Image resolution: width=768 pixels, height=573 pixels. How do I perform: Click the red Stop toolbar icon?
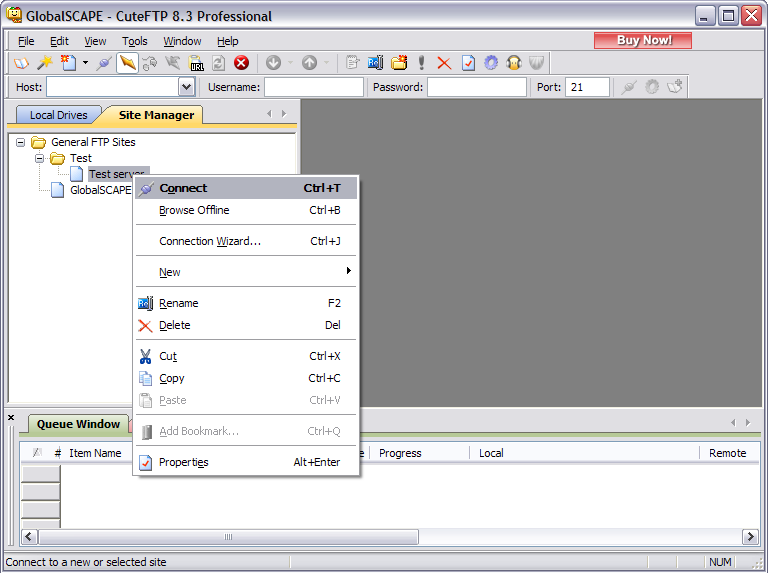click(x=241, y=63)
